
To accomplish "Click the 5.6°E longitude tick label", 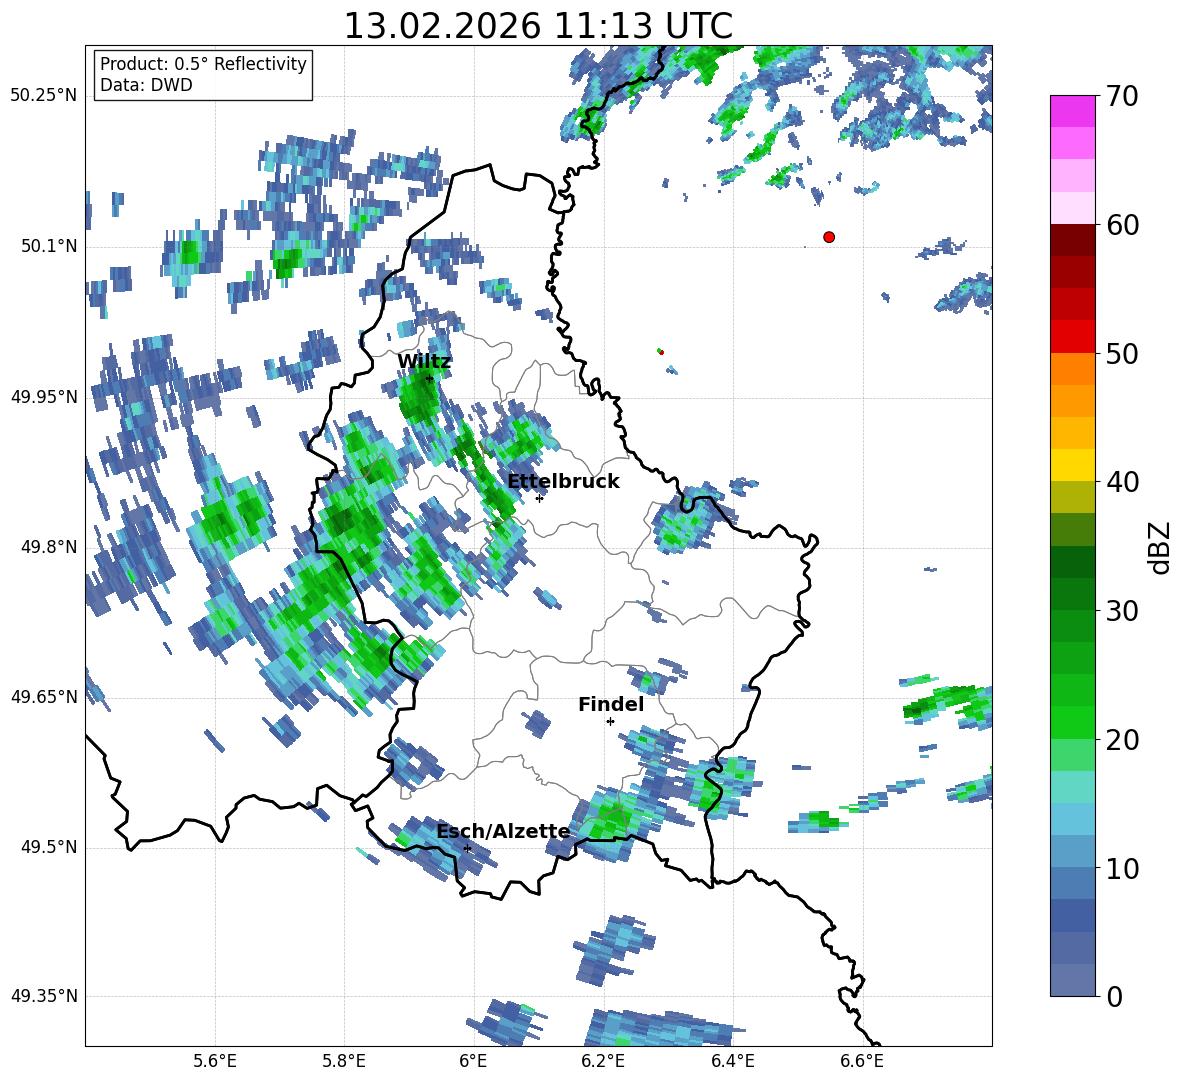I will pyautogui.click(x=214, y=1062).
